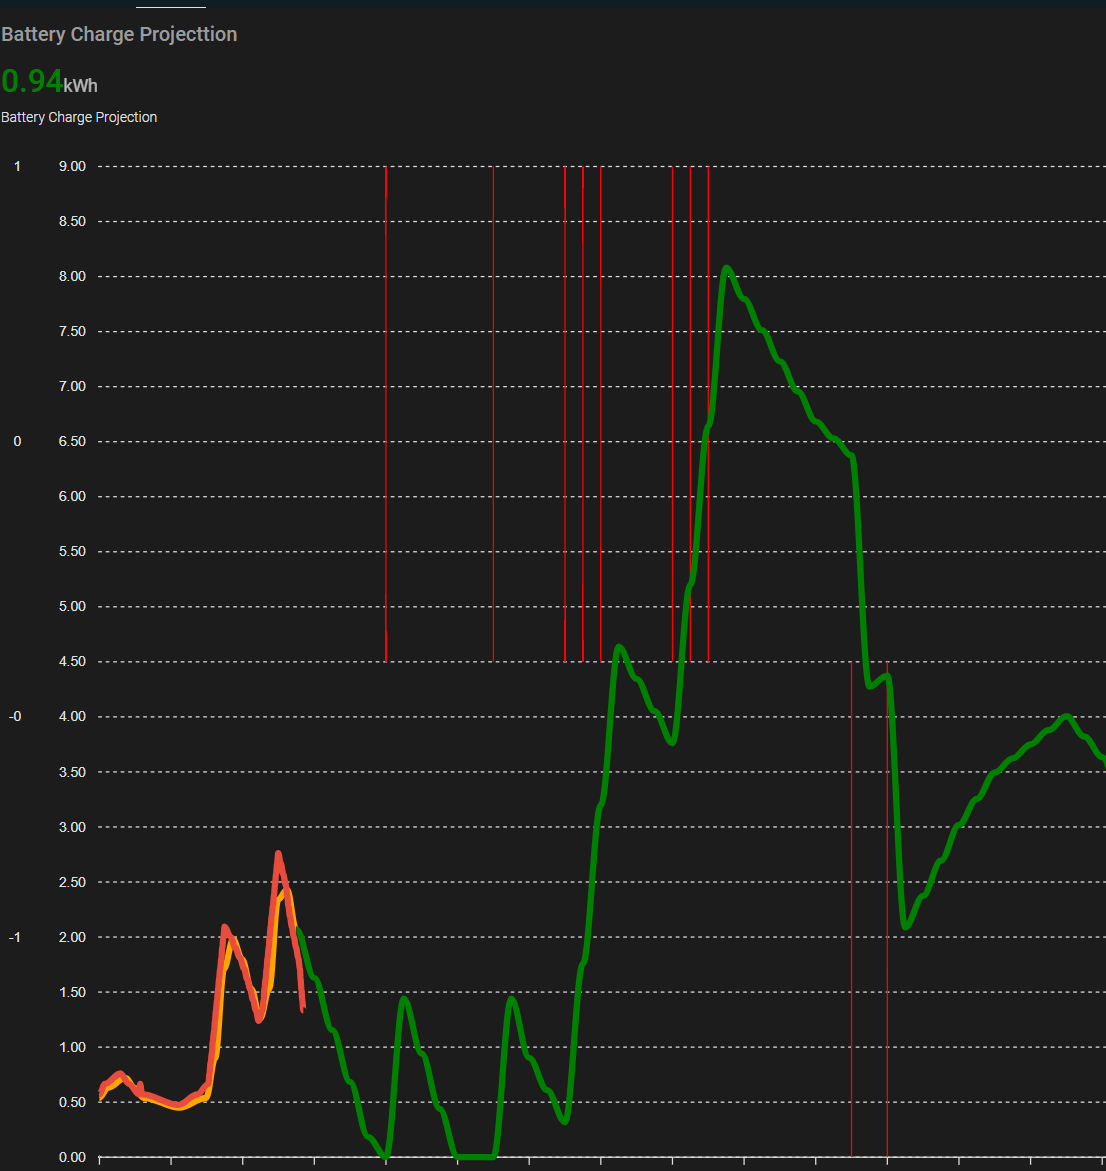Image resolution: width=1106 pixels, height=1171 pixels.
Task: Click the flat zero section of green curve
Action: [475, 1156]
